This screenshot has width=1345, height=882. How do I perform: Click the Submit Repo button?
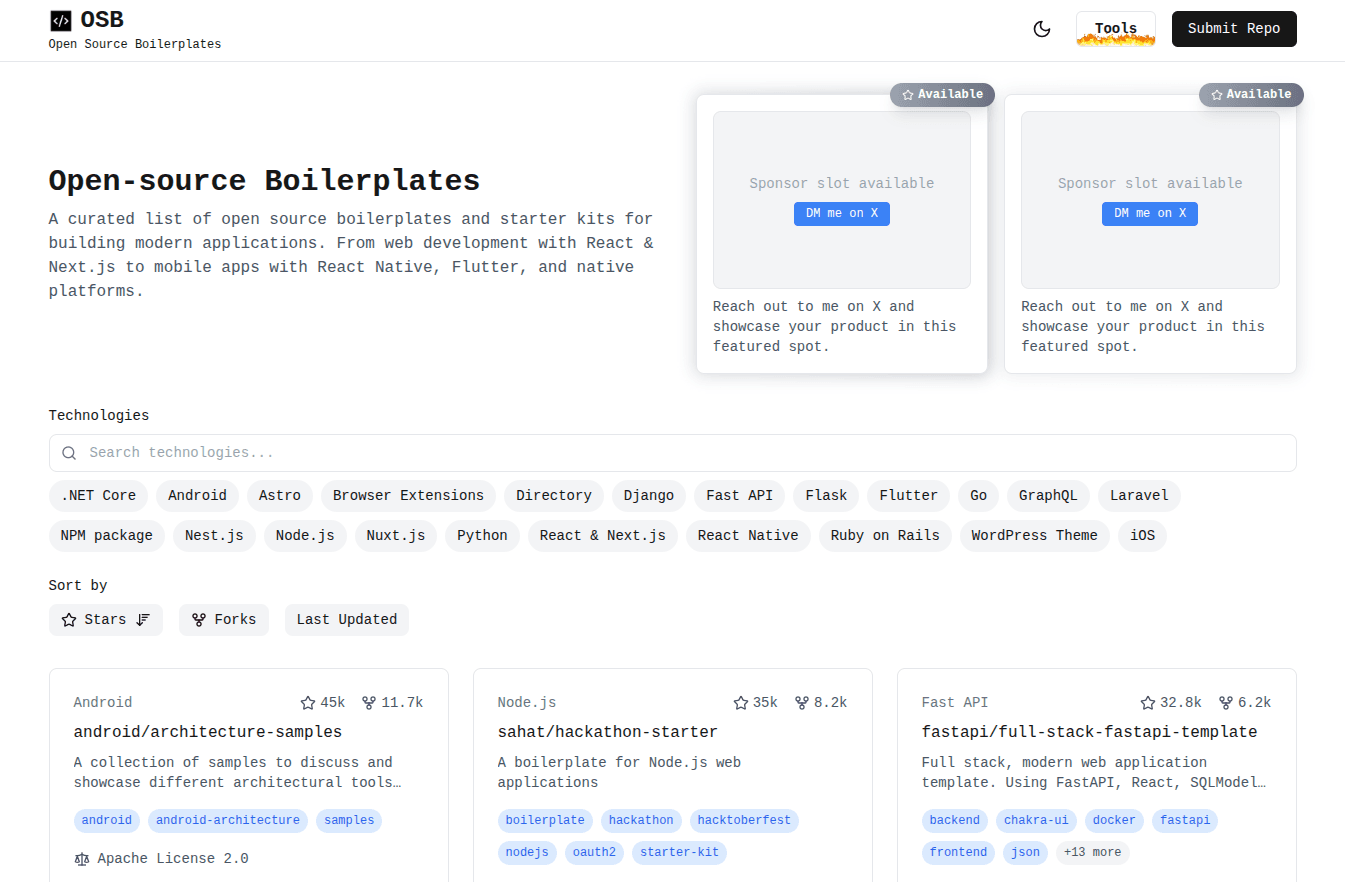point(1234,29)
